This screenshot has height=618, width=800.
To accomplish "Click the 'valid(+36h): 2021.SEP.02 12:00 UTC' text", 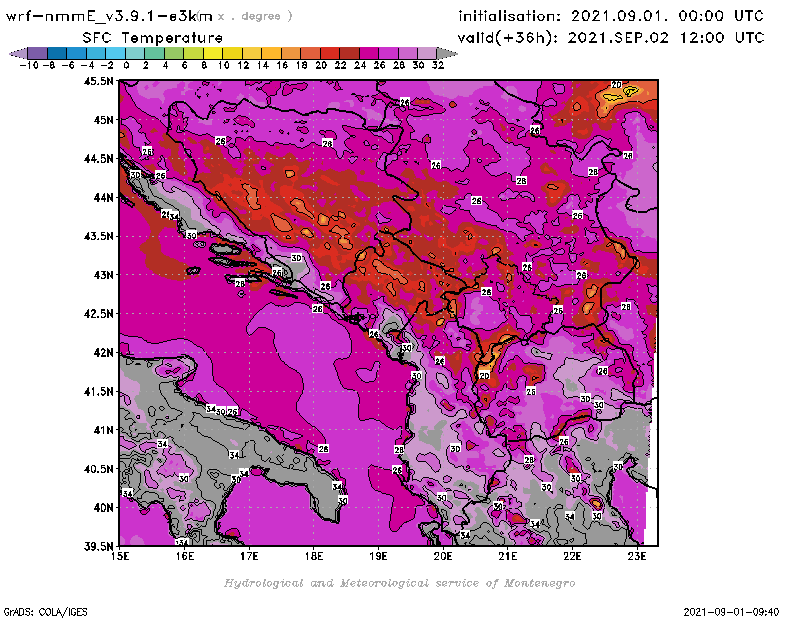I will pyautogui.click(x=611, y=38).
